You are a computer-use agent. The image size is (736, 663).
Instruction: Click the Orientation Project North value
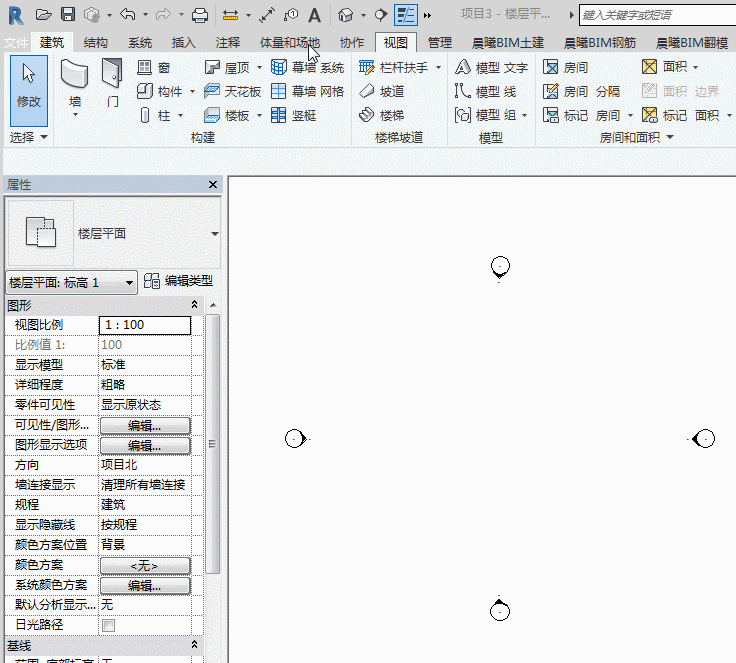coord(145,465)
